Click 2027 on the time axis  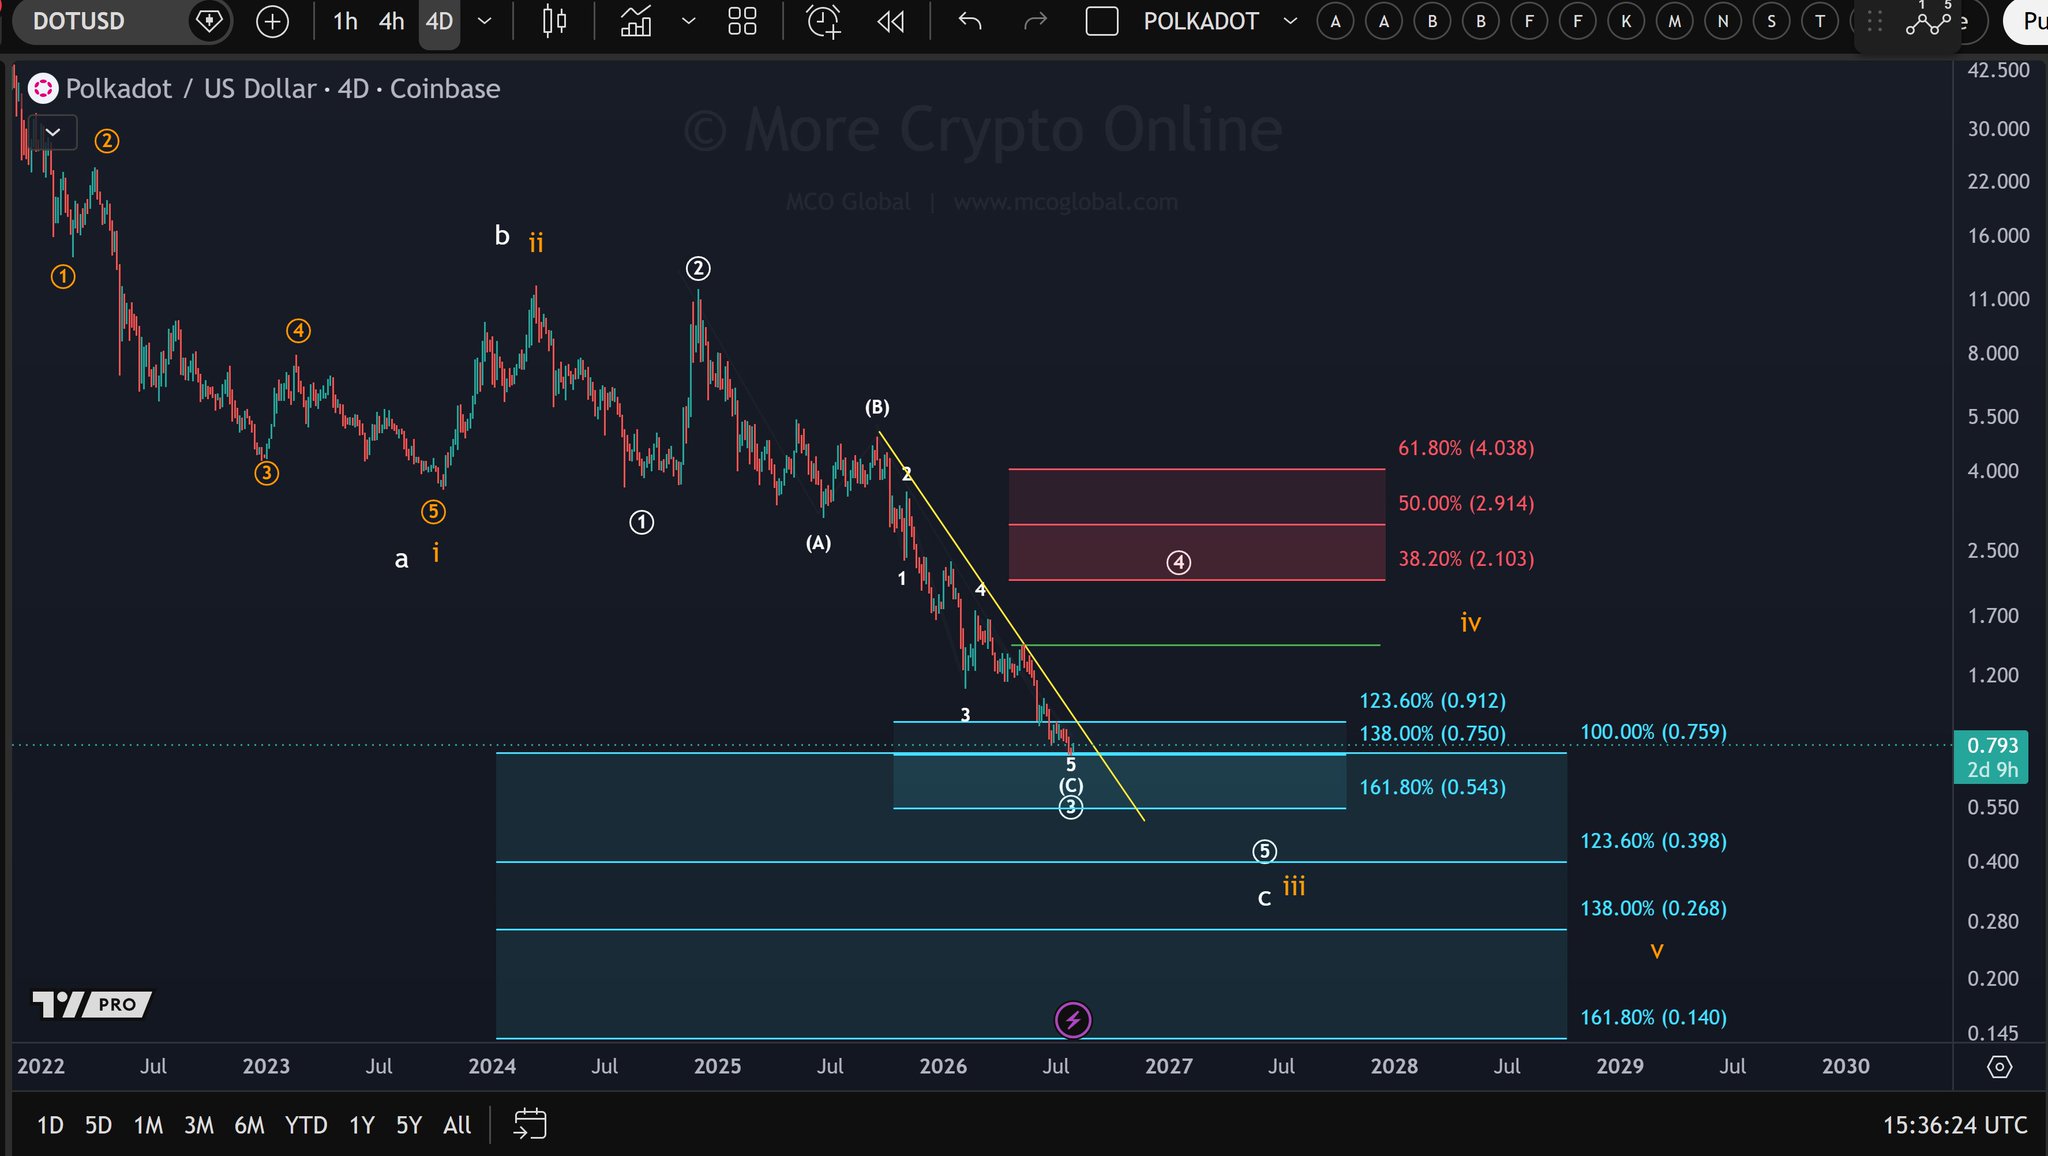pos(1169,1066)
